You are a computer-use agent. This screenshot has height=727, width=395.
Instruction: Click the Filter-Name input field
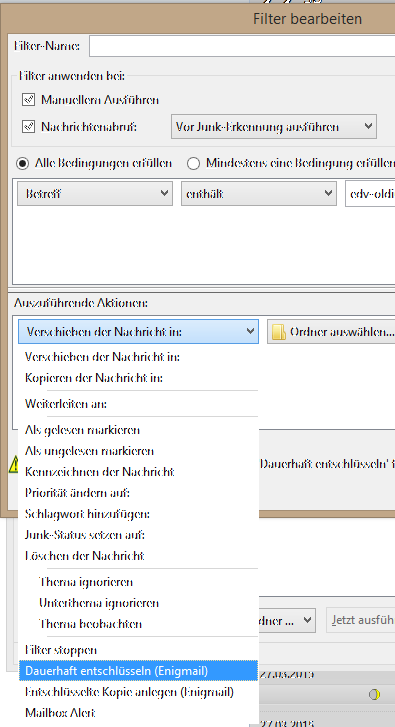242,46
